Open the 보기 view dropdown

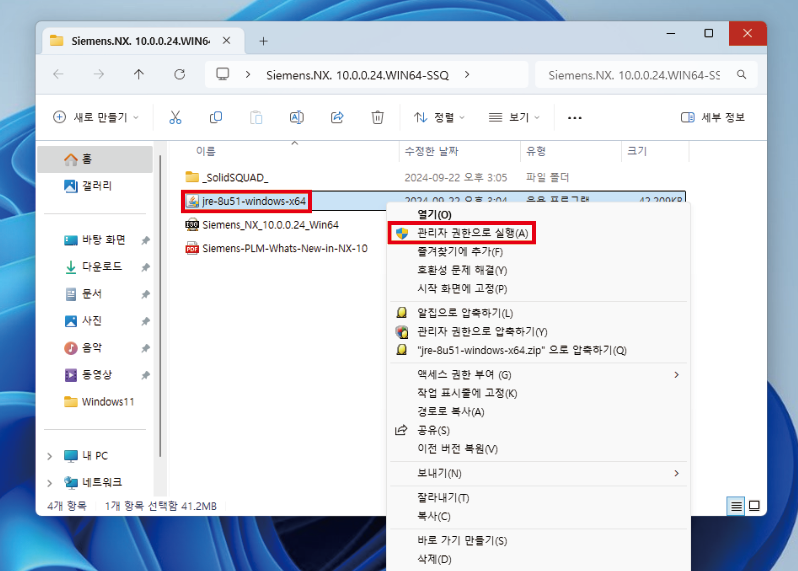point(514,118)
